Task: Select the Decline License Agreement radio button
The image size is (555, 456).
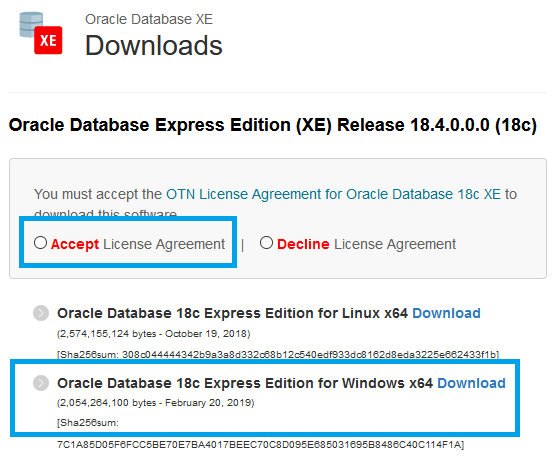Action: pos(266,243)
